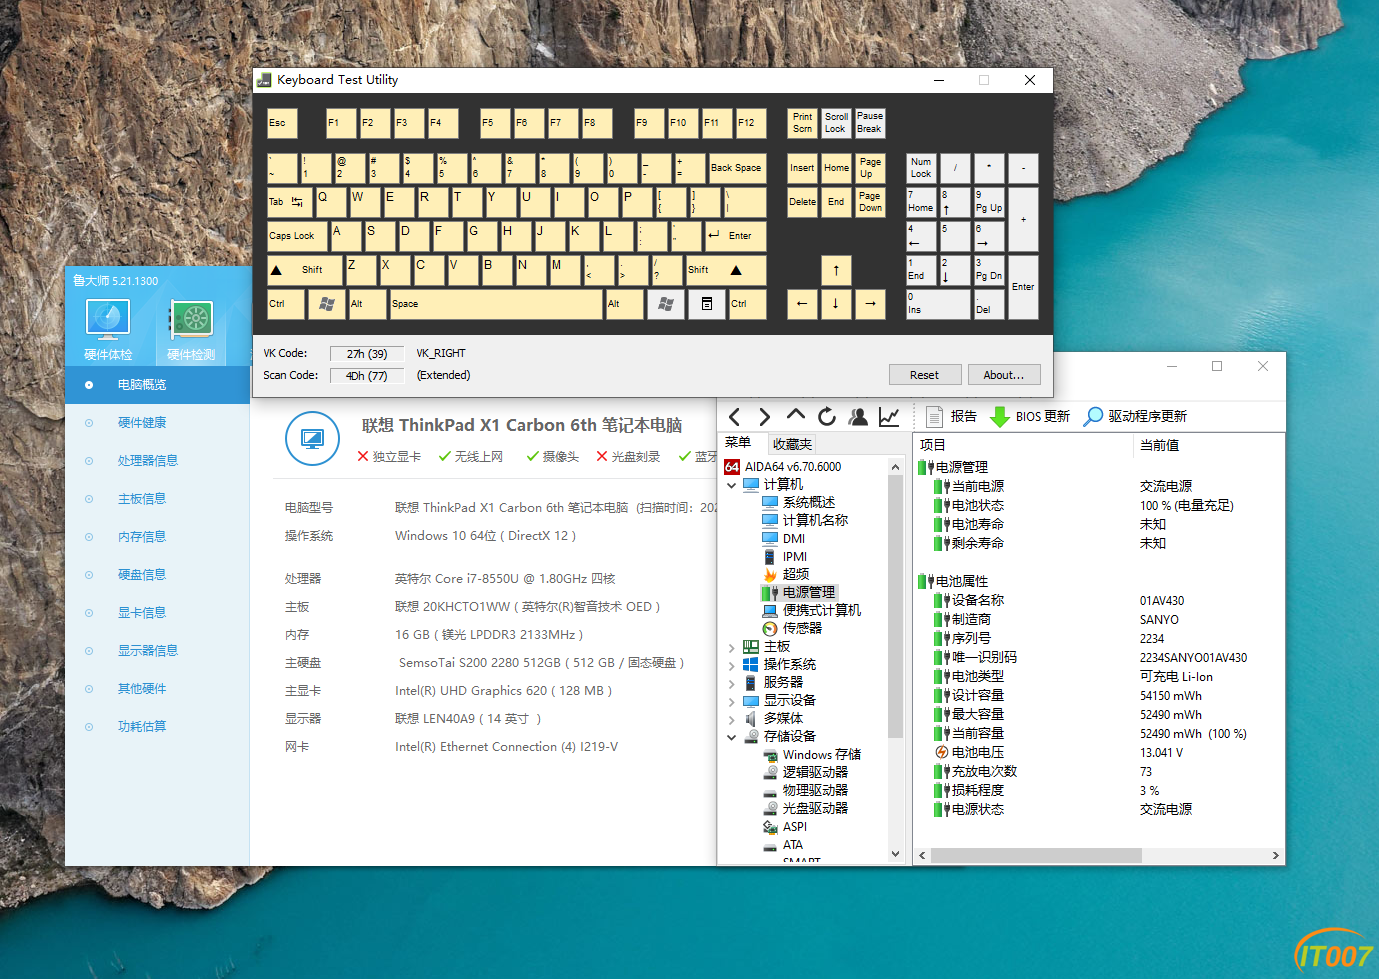The height and width of the screenshot is (979, 1379).
Task: Click the Back Space key on the test keyboard
Action: (x=737, y=168)
